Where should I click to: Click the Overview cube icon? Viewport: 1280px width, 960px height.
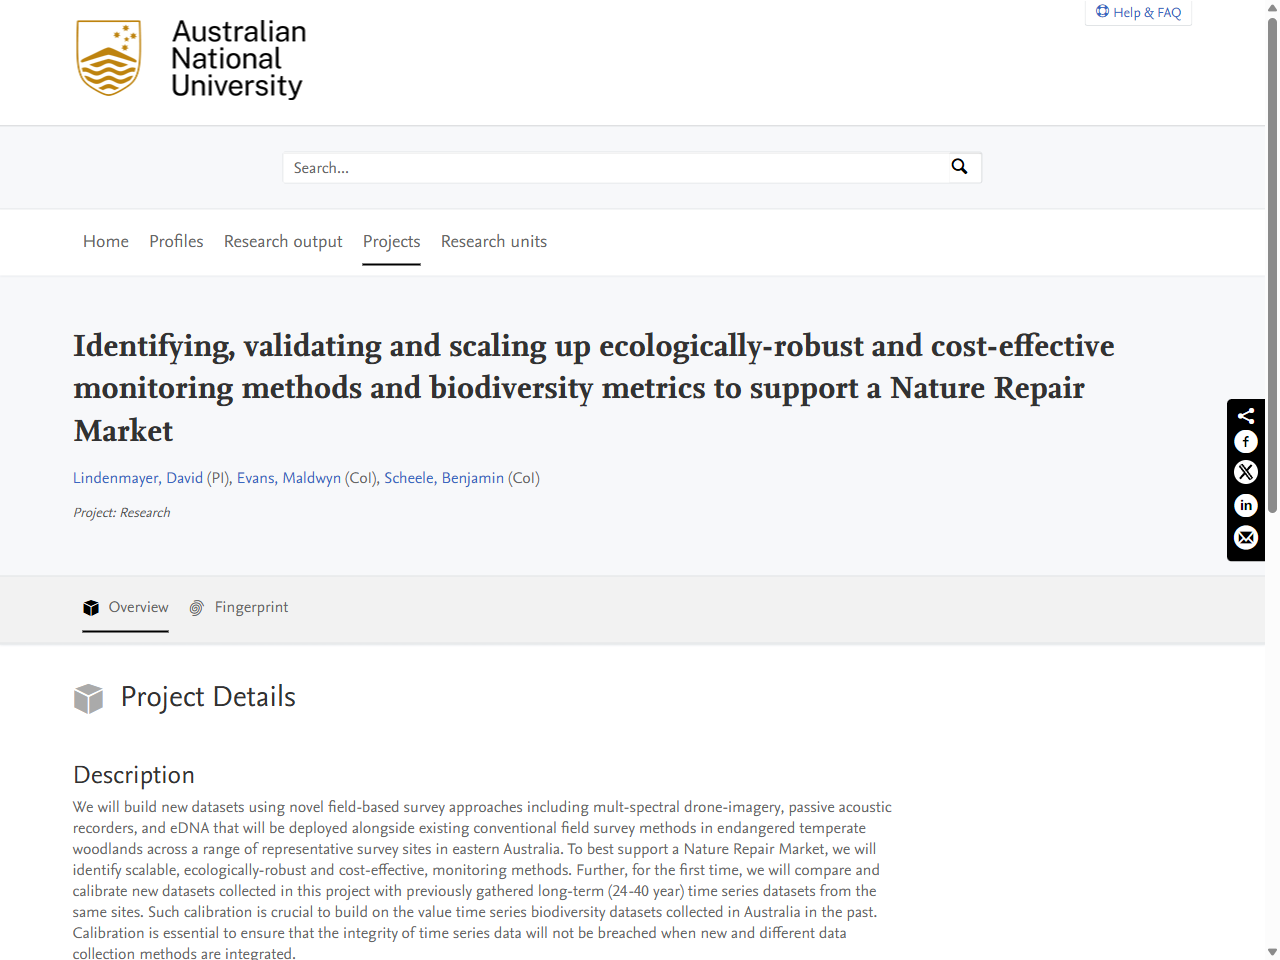91,607
